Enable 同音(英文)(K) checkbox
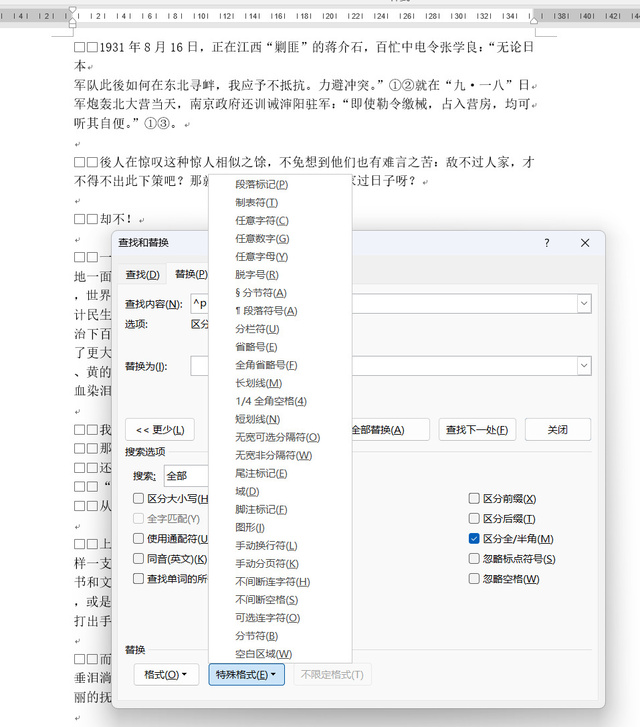The height and width of the screenshot is (727, 640). point(138,559)
